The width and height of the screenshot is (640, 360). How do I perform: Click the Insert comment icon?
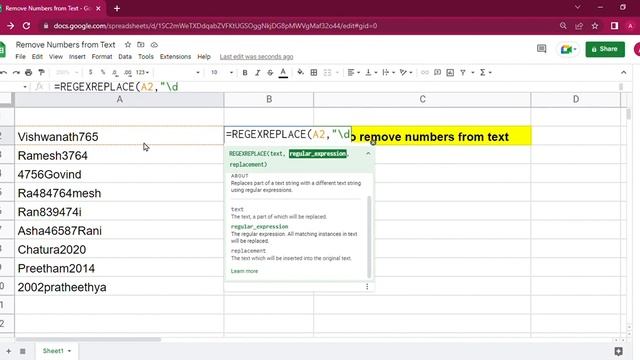[x=438, y=73]
